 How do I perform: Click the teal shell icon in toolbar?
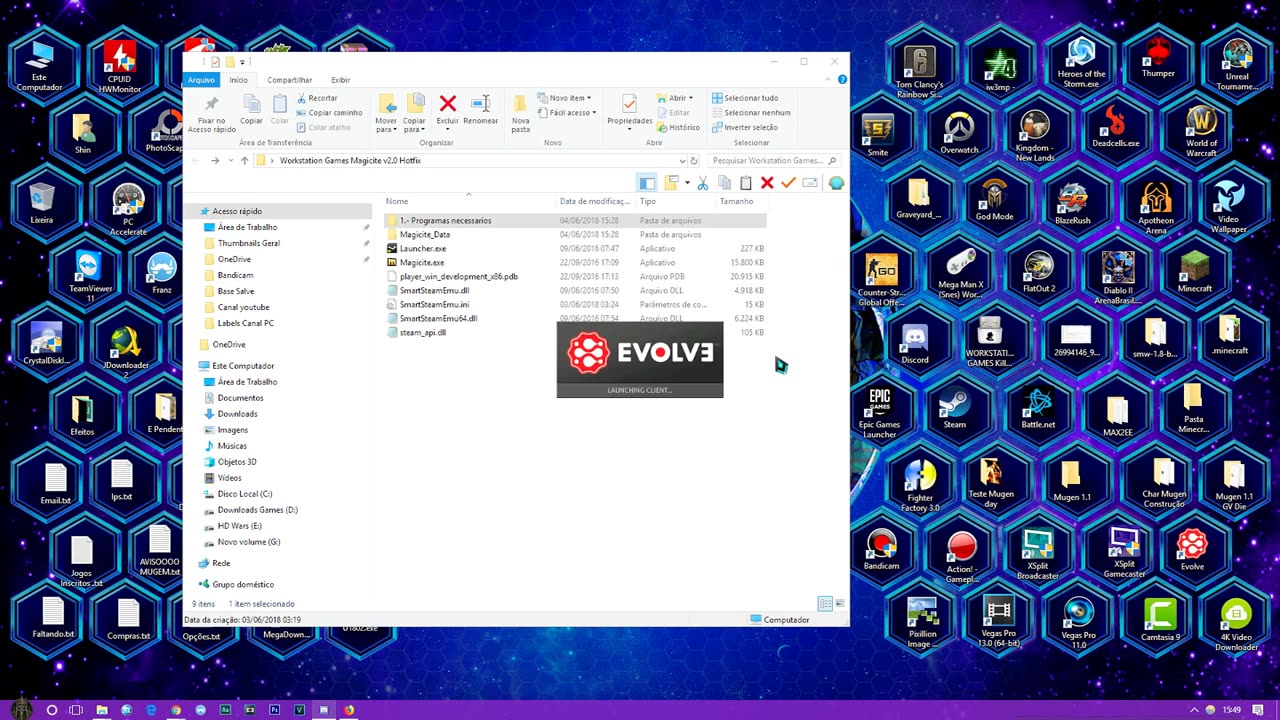pyautogui.click(x=836, y=183)
